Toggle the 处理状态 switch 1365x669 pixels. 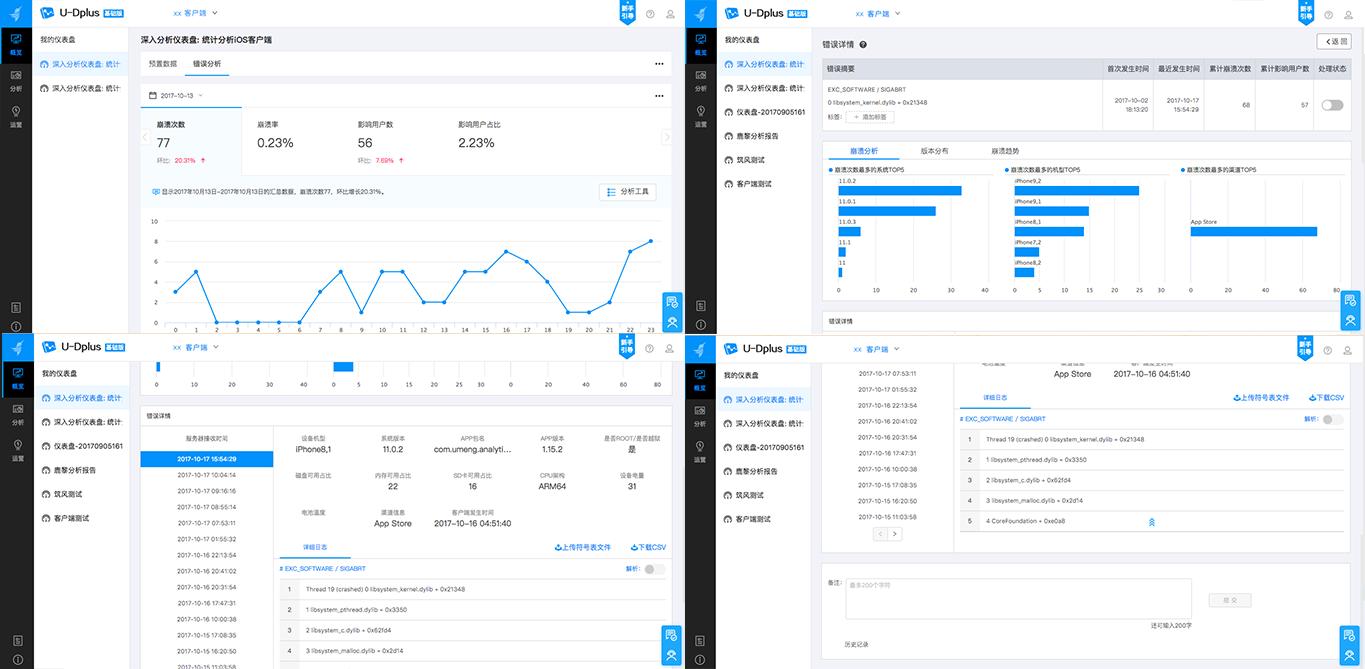[1331, 105]
